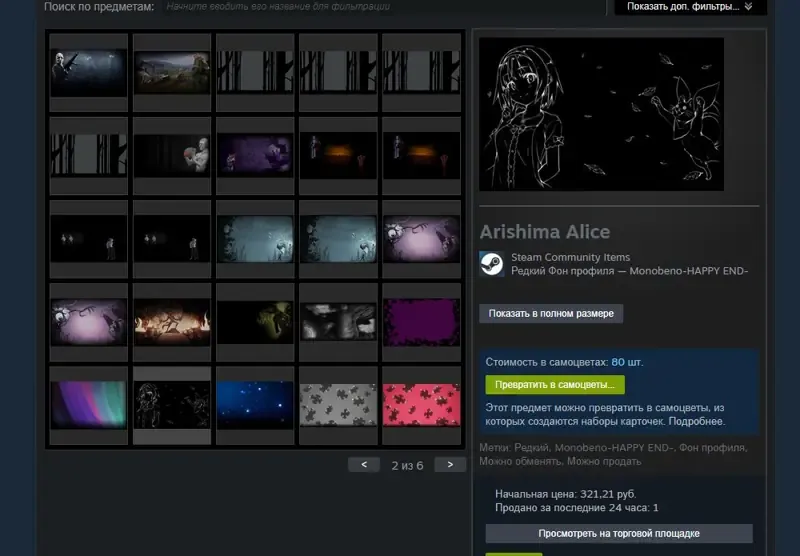Open 'Просмотреть на торговой площадке' button
800x556 pixels.
[619, 534]
